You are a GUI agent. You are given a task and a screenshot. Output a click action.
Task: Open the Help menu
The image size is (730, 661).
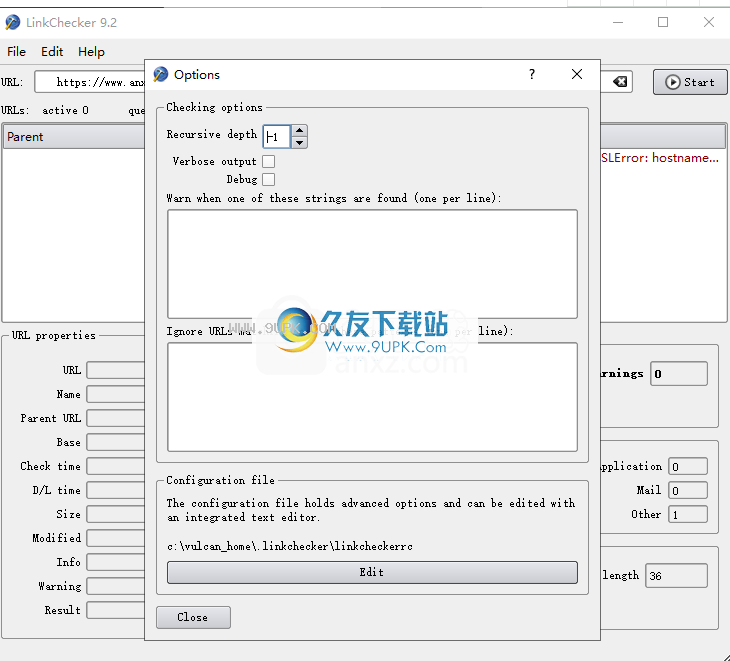pos(91,52)
